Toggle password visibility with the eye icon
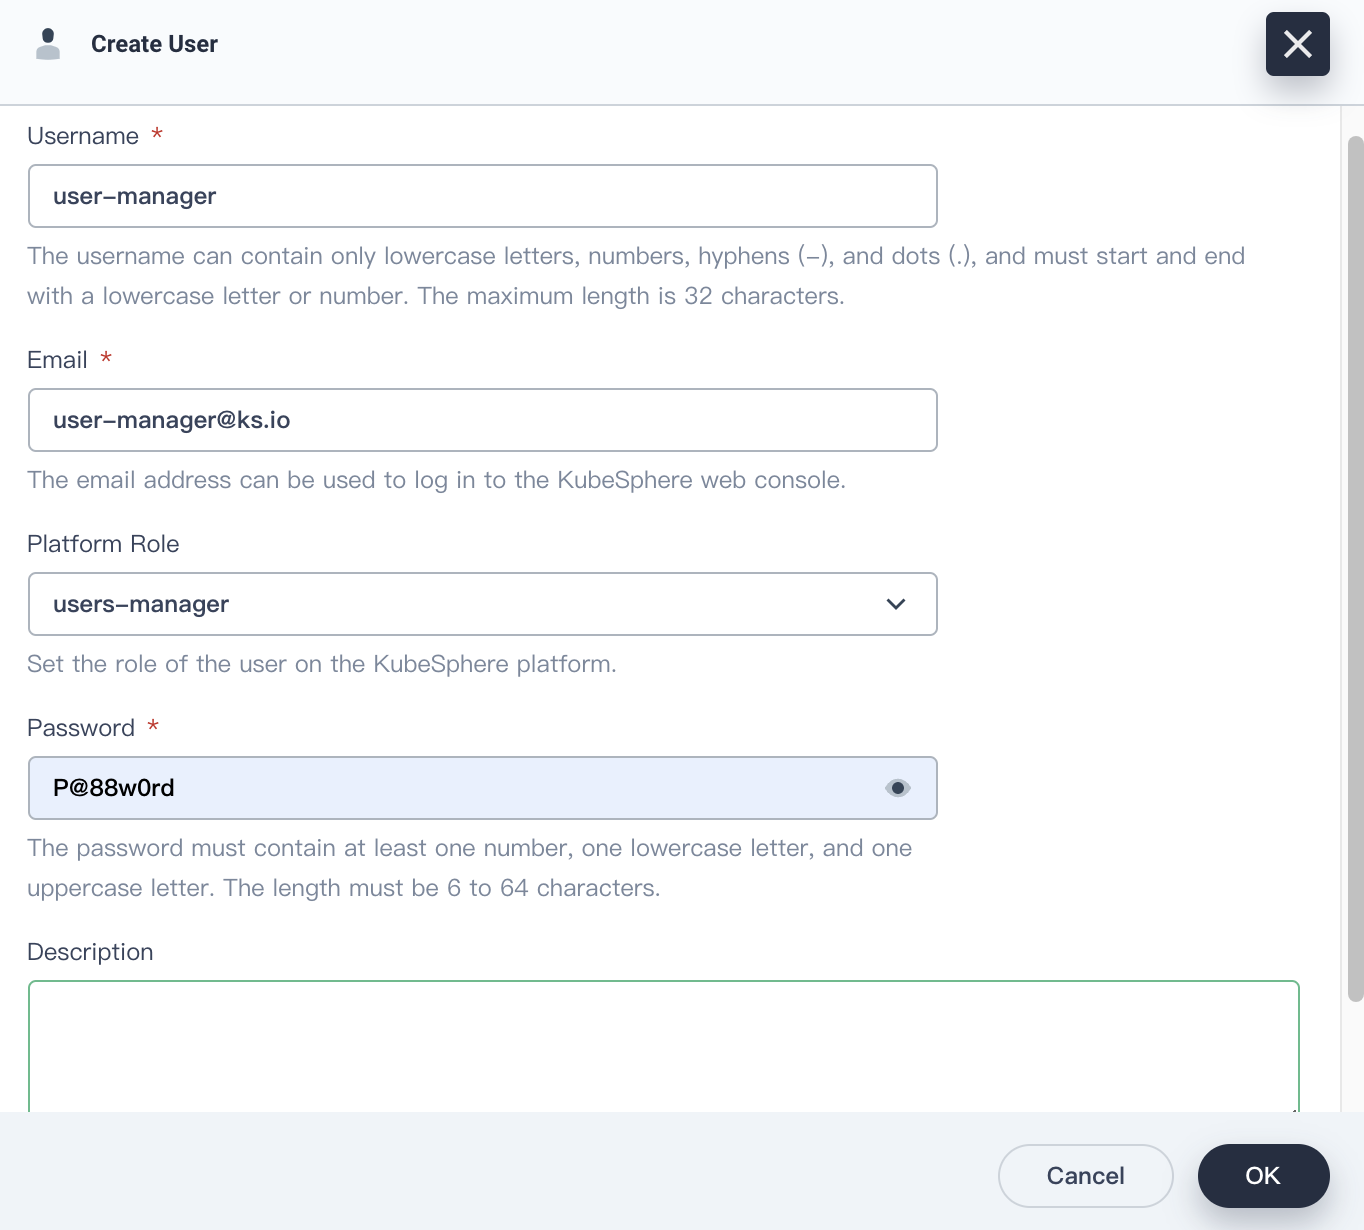Viewport: 1364px width, 1230px height. point(897,788)
